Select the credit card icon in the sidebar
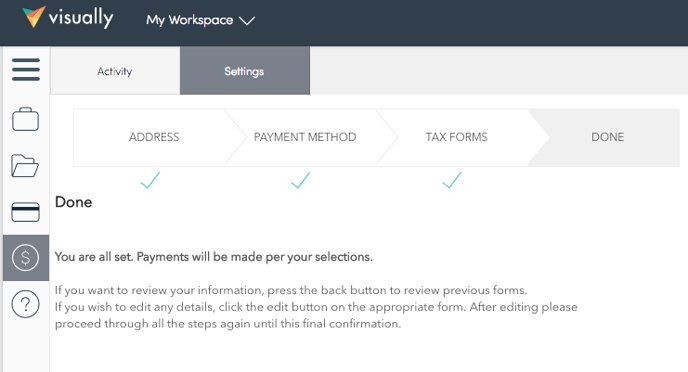This screenshot has width=688, height=372. point(25,212)
